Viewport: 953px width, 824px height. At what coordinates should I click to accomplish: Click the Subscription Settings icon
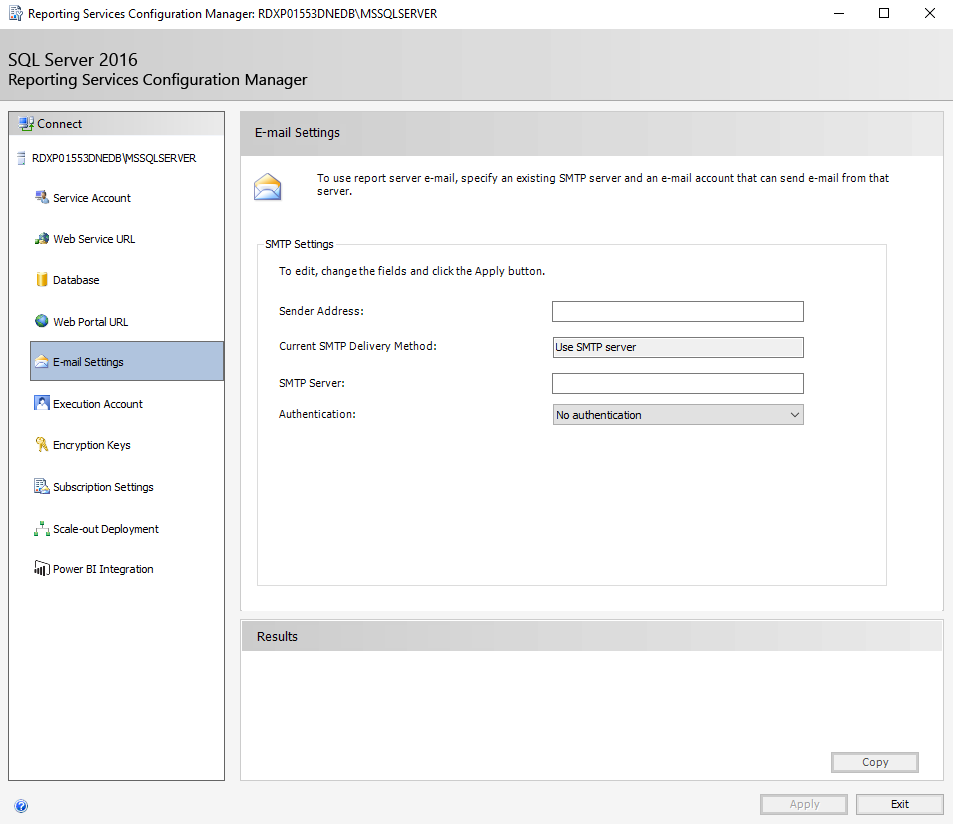click(41, 486)
